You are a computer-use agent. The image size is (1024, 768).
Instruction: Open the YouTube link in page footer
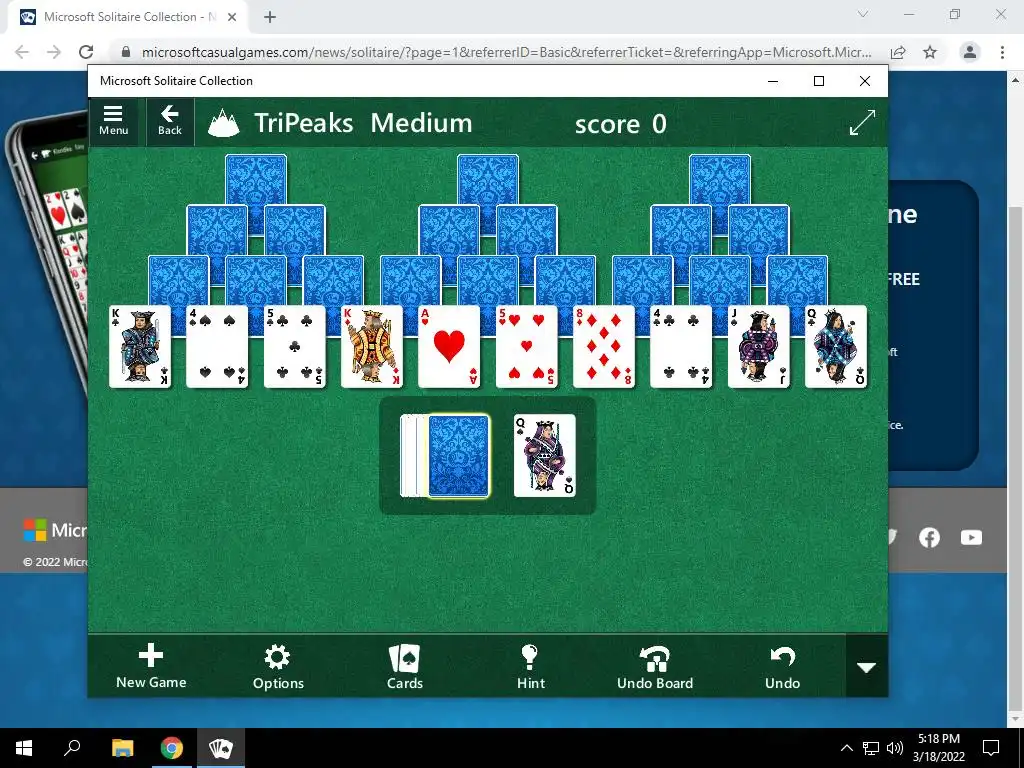[971, 537]
